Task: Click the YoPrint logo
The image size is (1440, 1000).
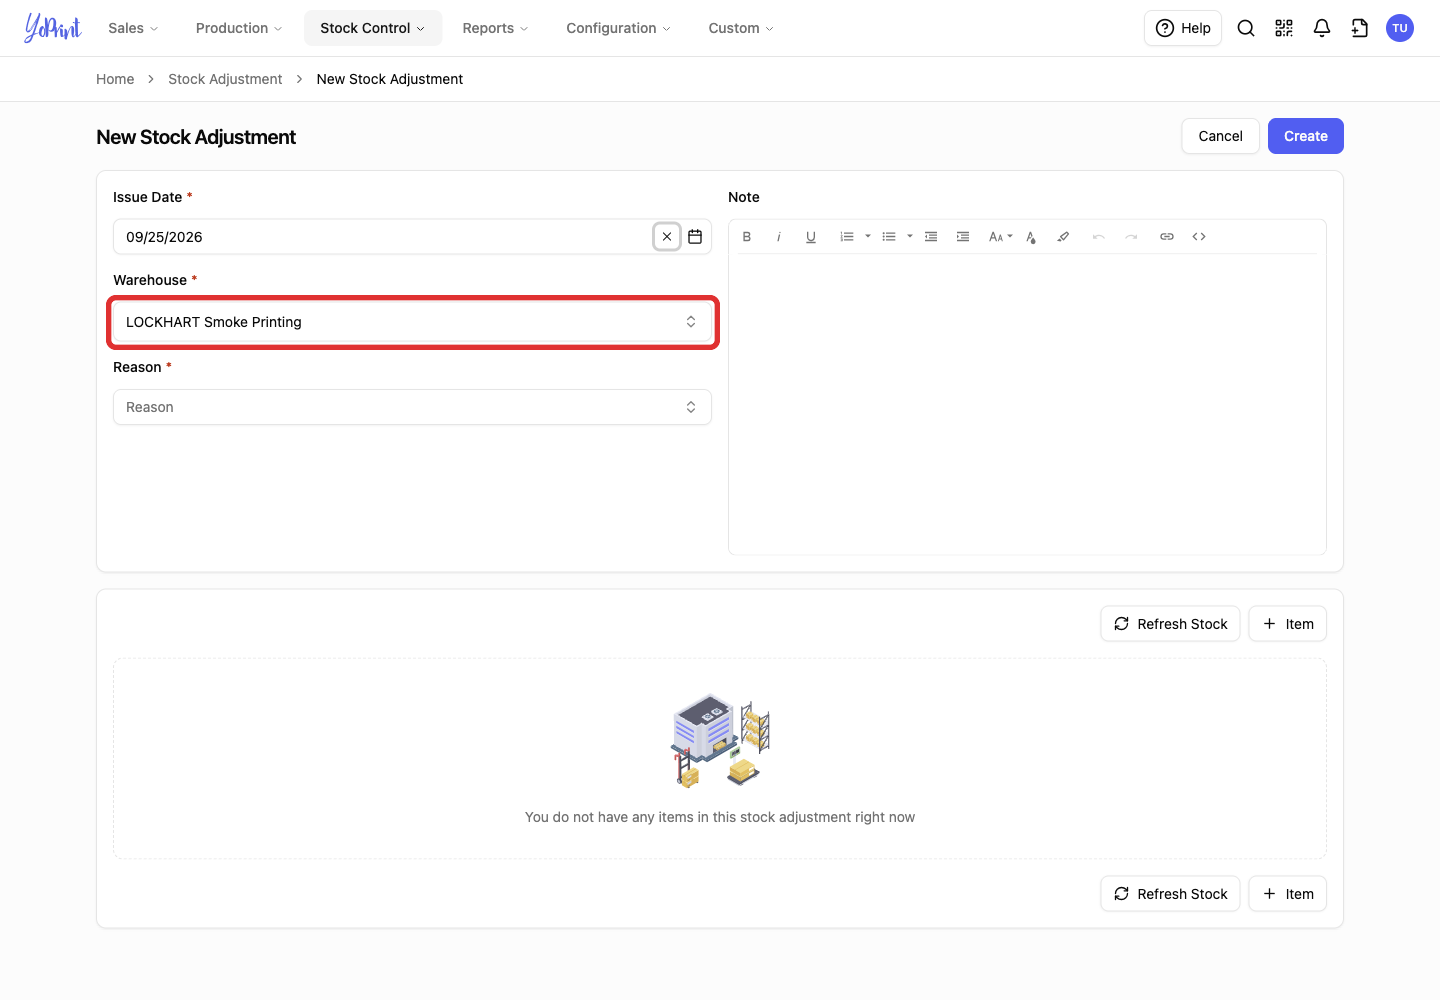Action: [x=53, y=28]
